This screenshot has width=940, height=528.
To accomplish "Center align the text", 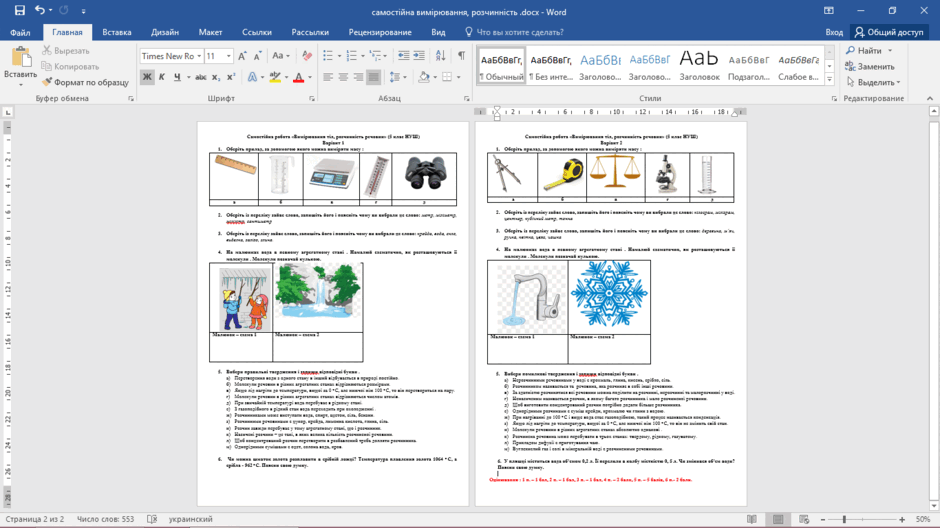I will coord(343,77).
